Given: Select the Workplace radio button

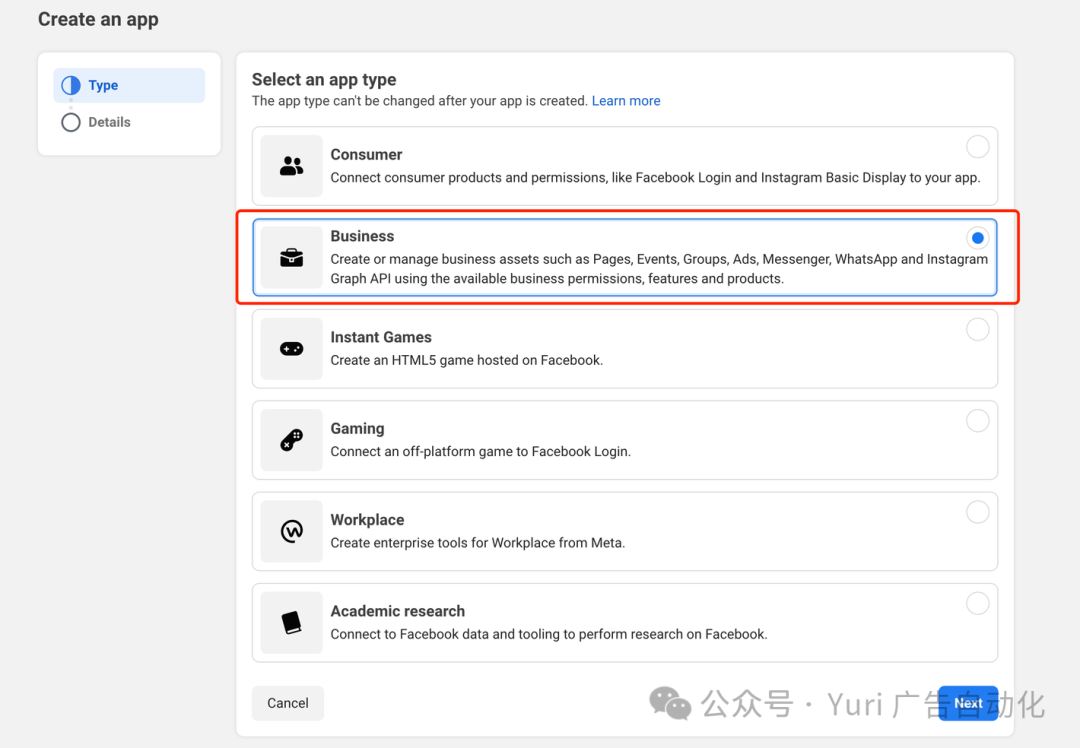Looking at the screenshot, I should 977,512.
